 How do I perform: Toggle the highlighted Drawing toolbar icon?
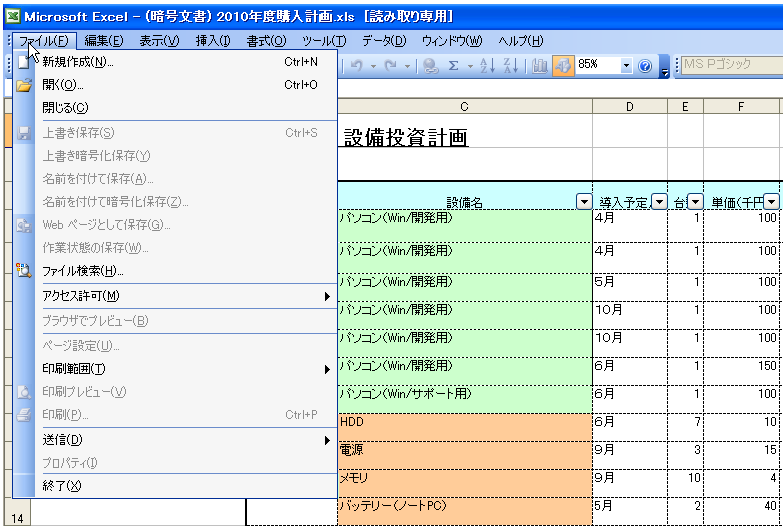tap(562, 65)
